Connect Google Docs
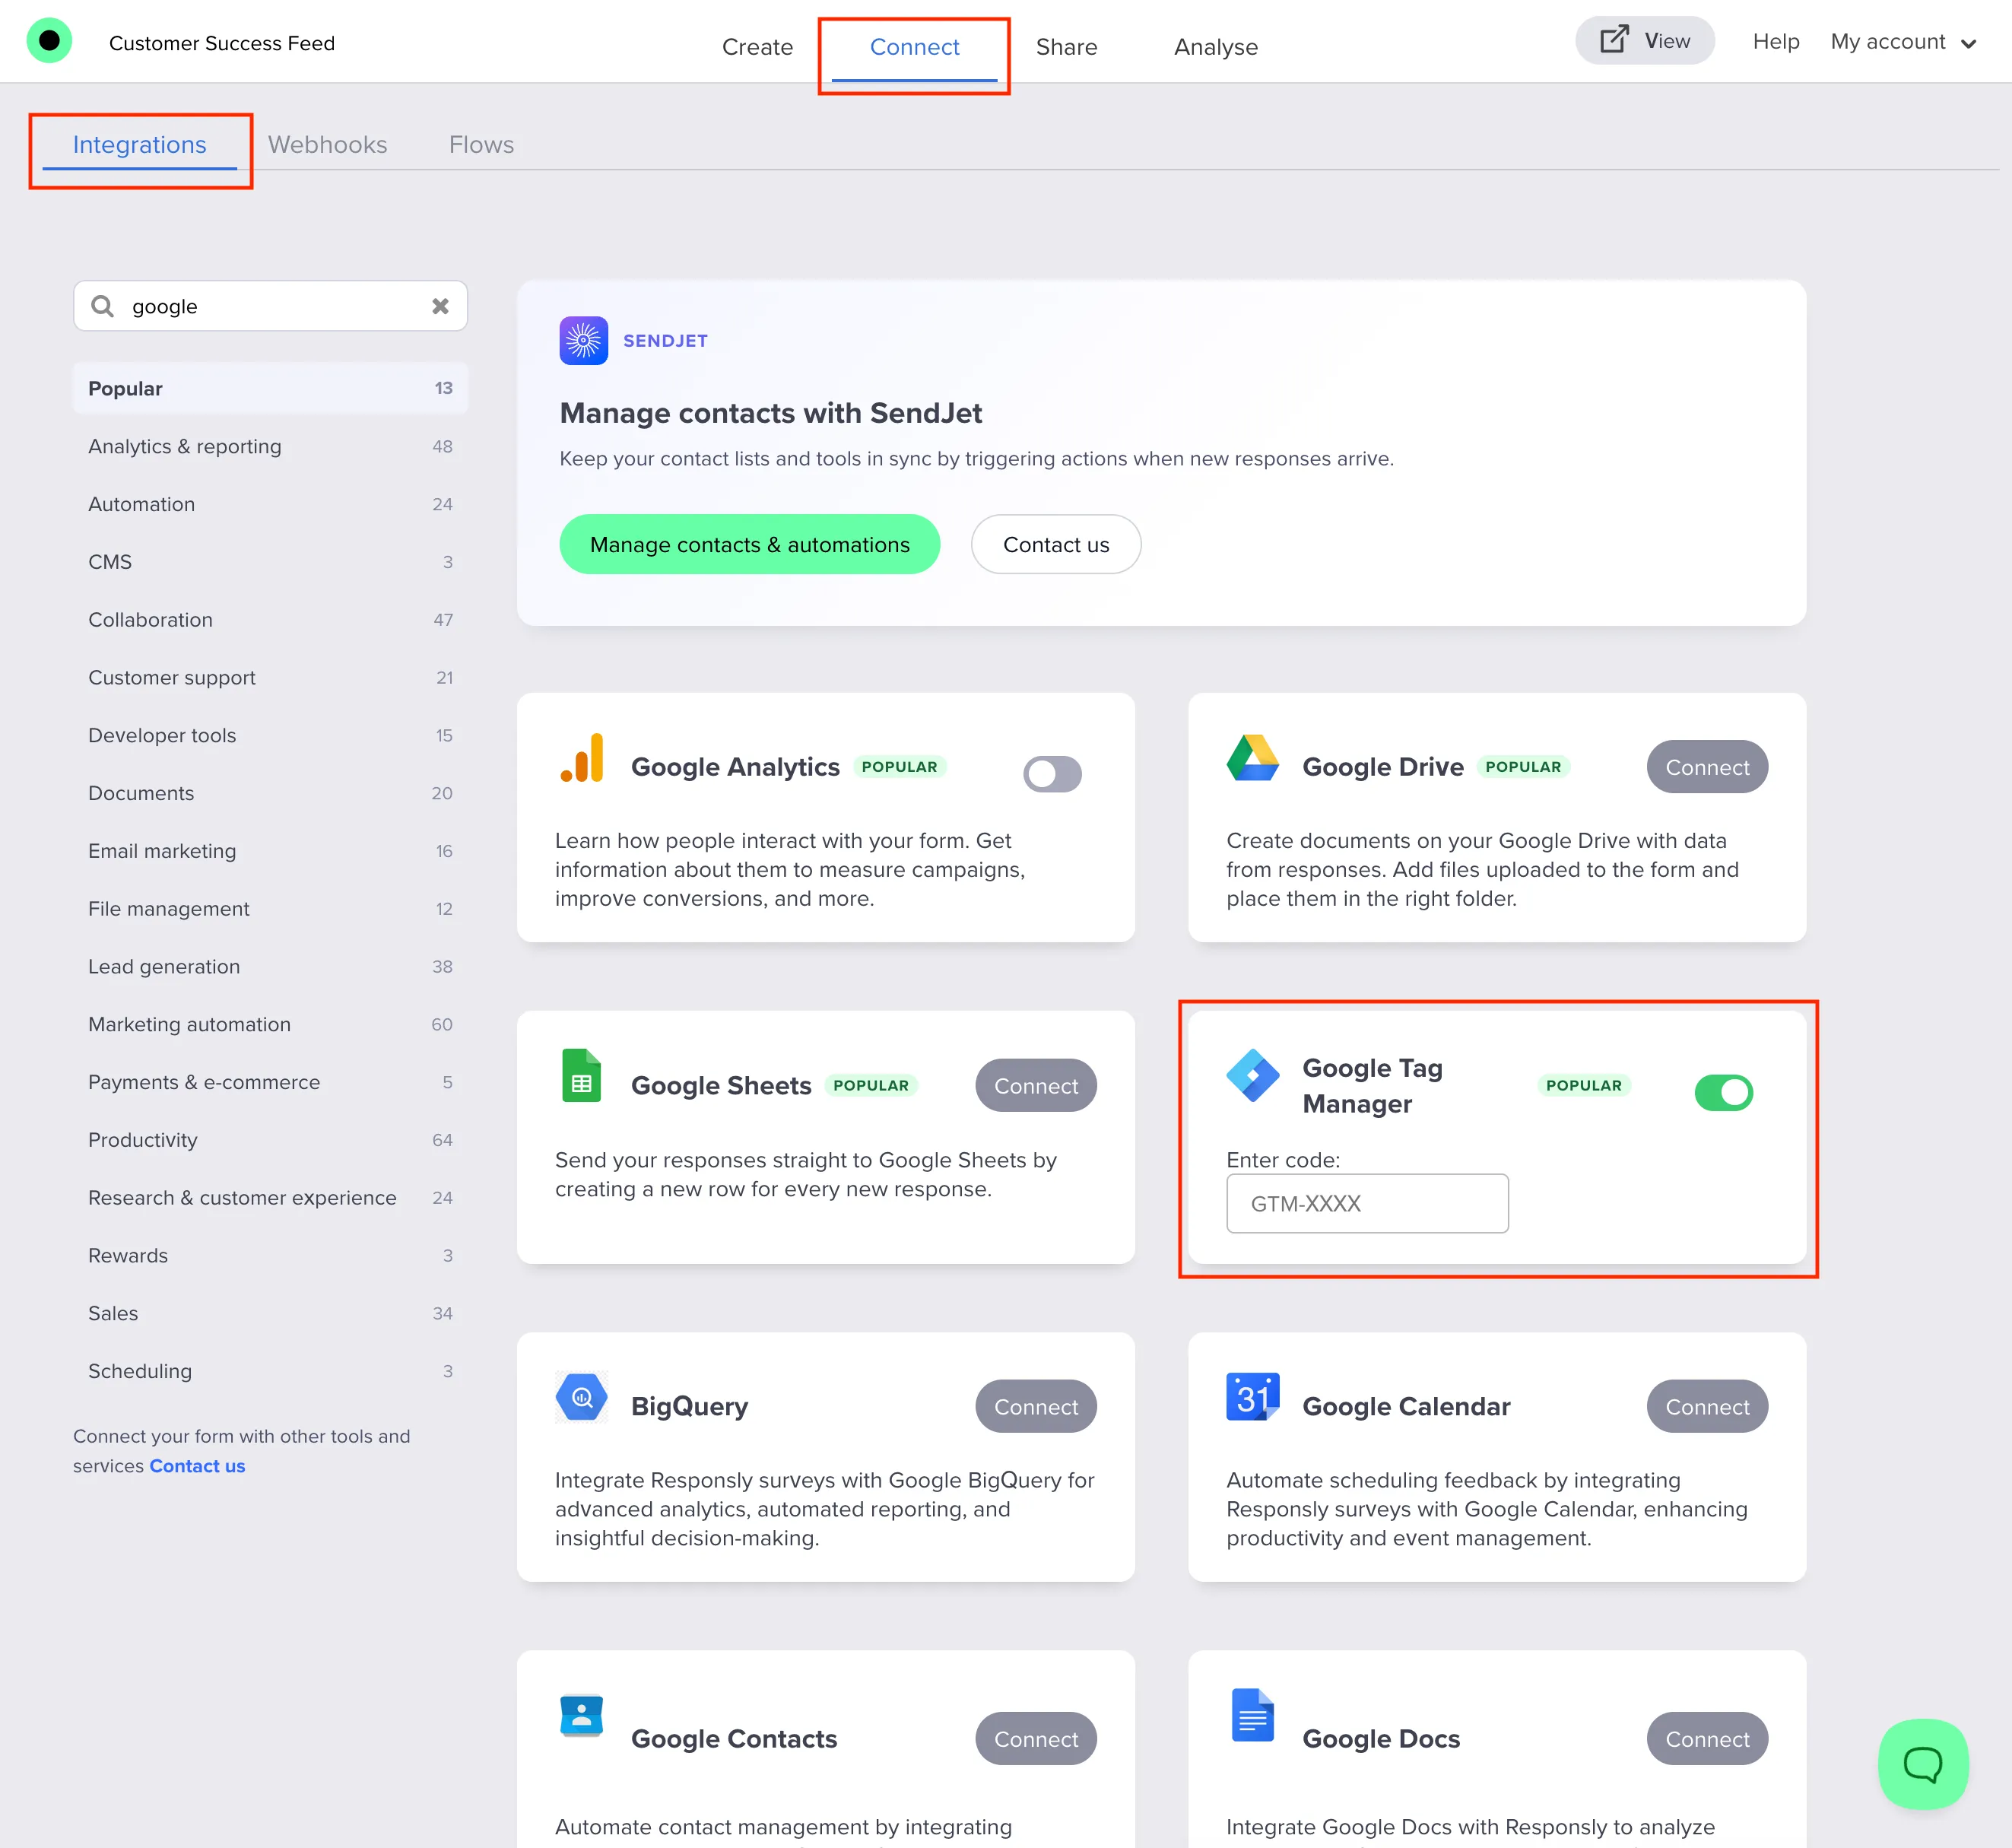Image resolution: width=2012 pixels, height=1848 pixels. (1706, 1738)
